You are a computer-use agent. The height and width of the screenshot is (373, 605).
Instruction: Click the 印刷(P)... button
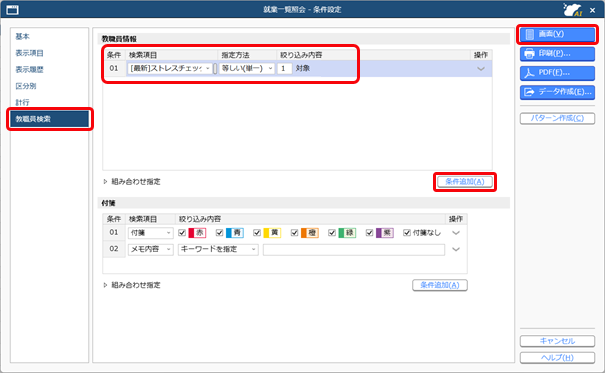(557, 54)
